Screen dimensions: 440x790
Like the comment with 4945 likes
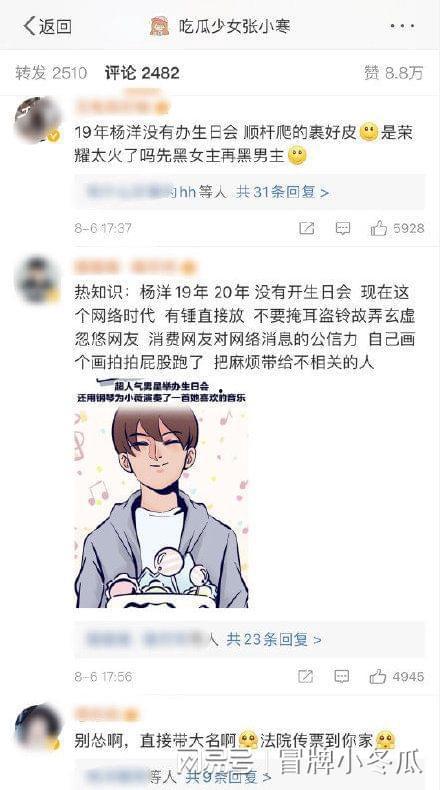tap(397, 676)
